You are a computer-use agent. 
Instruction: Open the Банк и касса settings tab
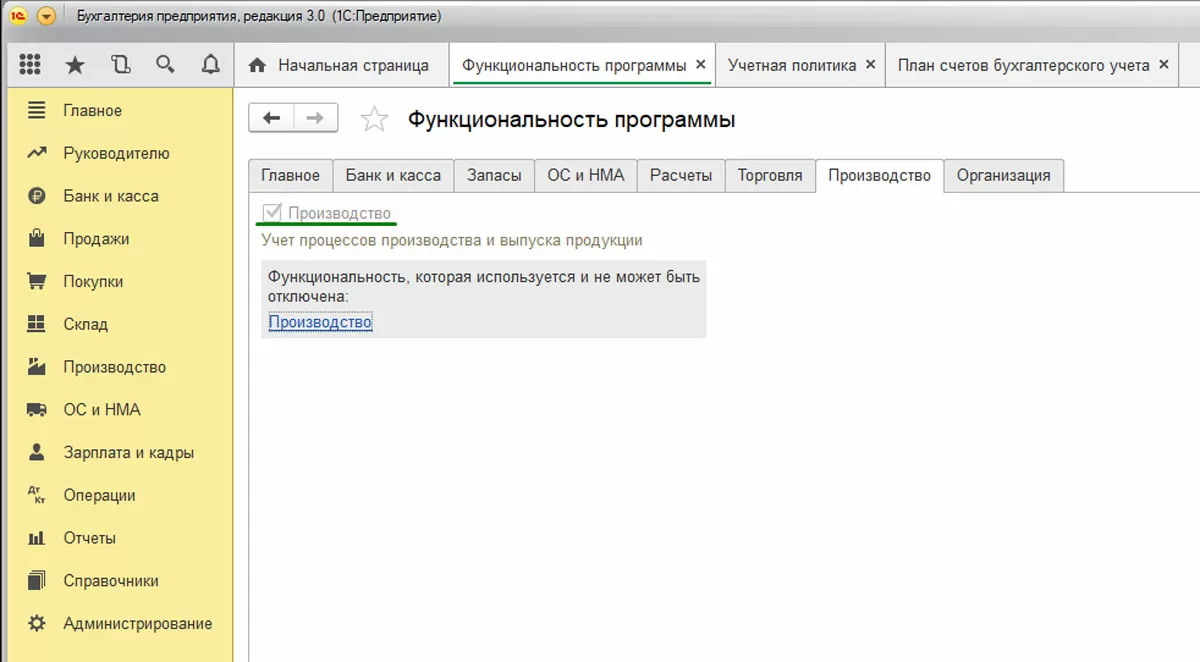(x=393, y=175)
